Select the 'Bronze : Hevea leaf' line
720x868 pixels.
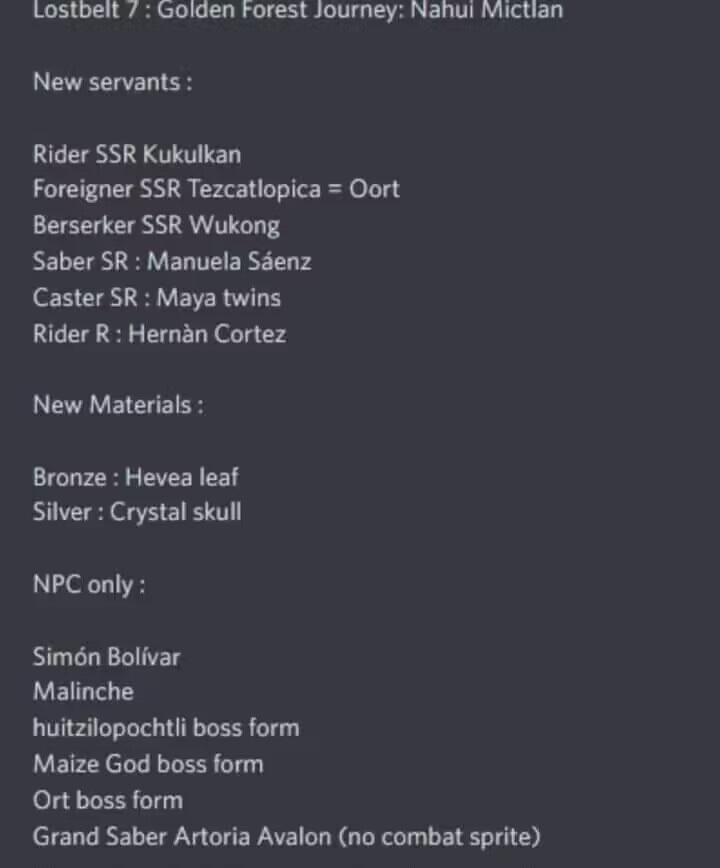click(x=136, y=477)
